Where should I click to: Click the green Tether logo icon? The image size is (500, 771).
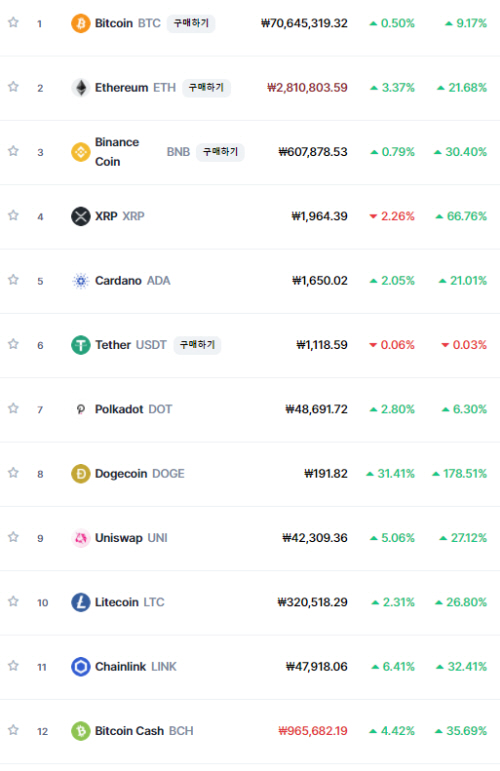[x=81, y=345]
